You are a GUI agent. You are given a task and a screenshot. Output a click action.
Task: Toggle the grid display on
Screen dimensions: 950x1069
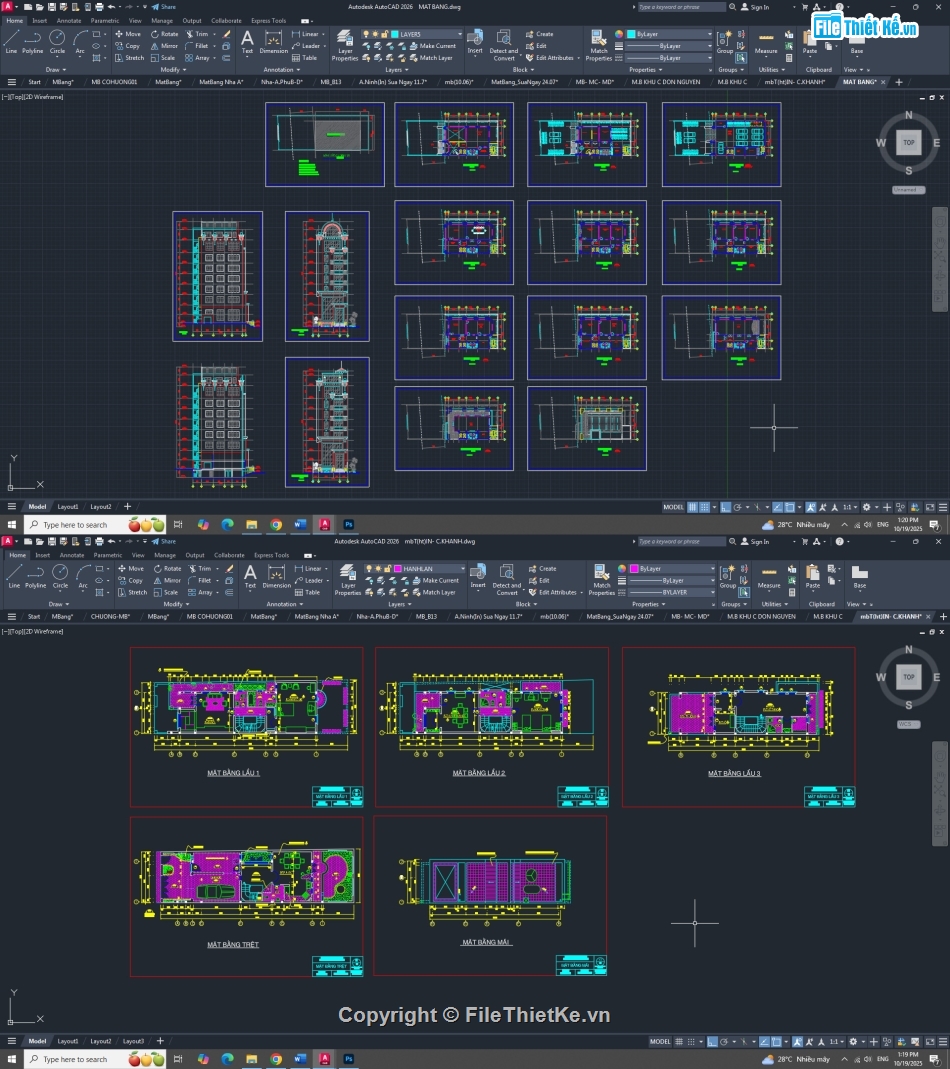tap(694, 507)
